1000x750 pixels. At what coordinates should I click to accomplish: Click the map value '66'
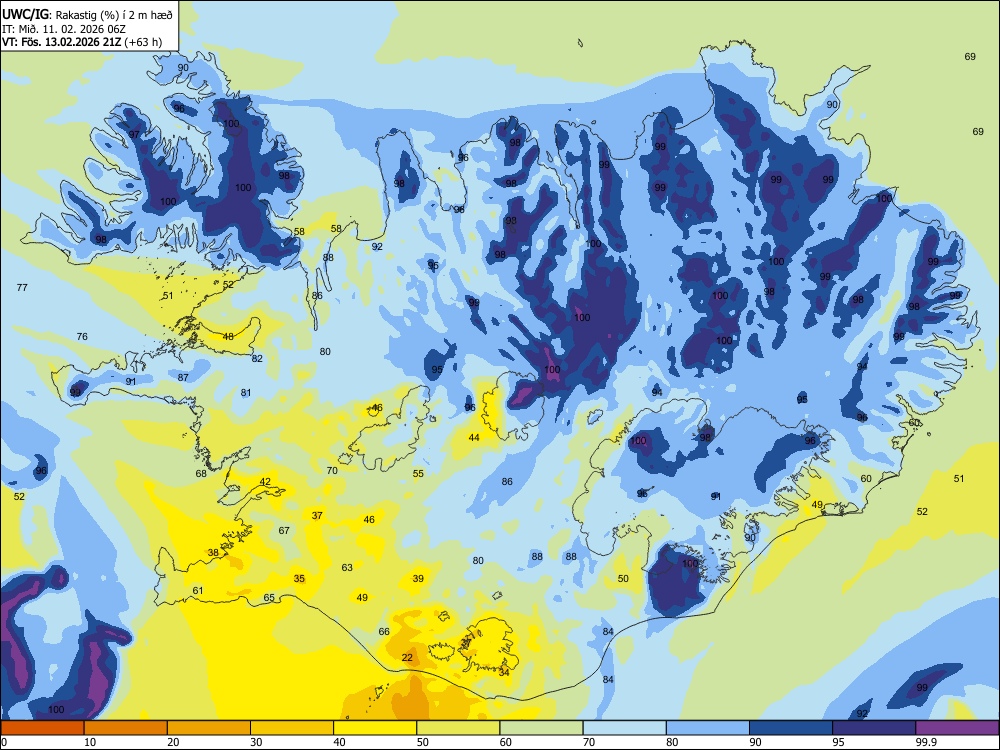click(384, 631)
